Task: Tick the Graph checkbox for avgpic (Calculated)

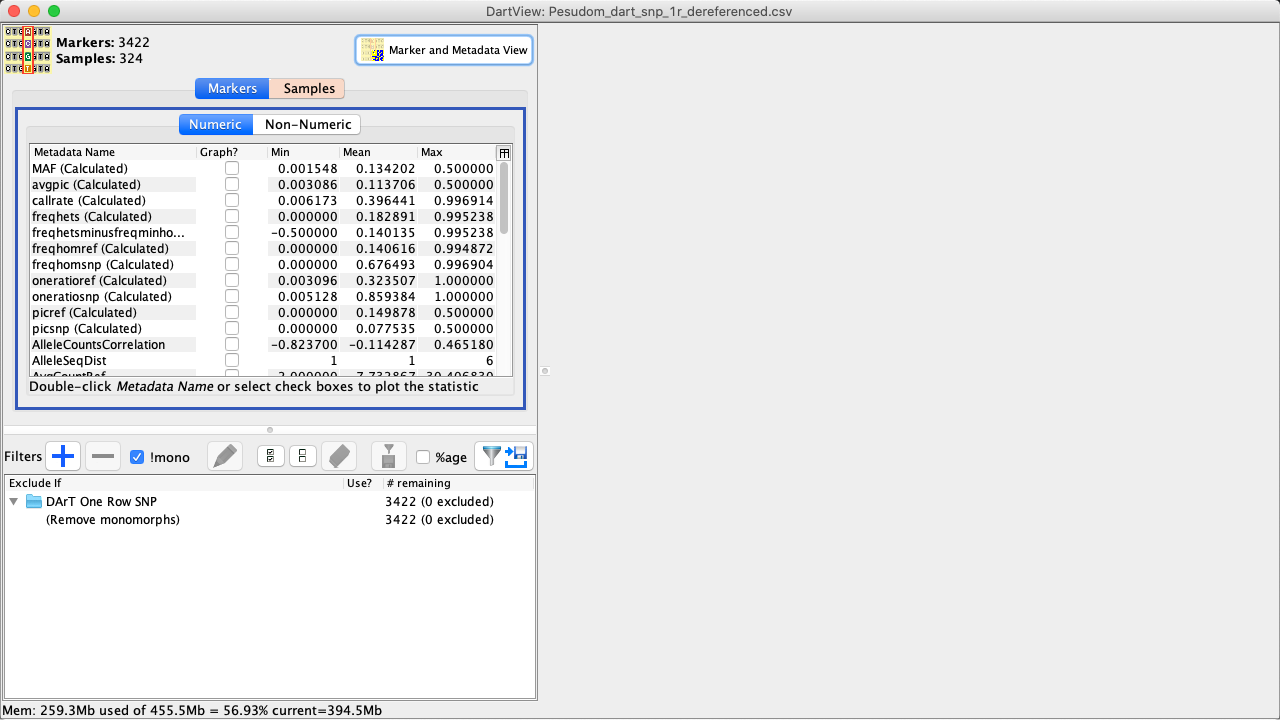Action: coord(232,184)
